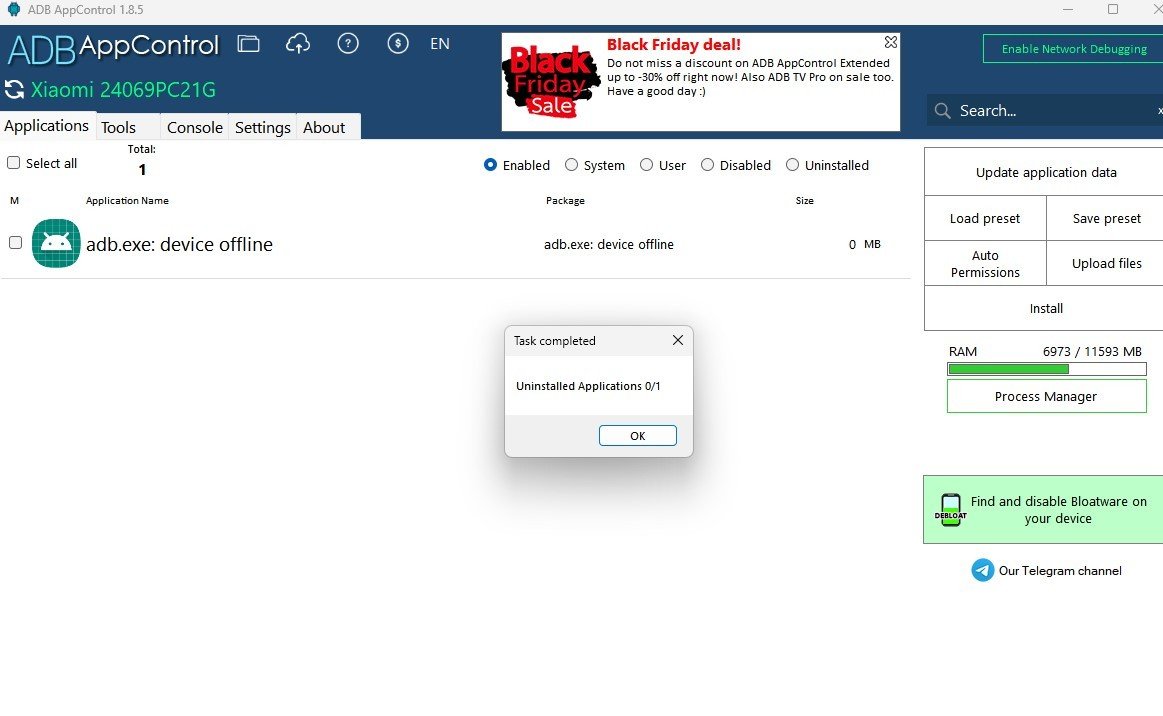
Task: Select the Uninstalled filter radio button
Action: [x=793, y=165]
